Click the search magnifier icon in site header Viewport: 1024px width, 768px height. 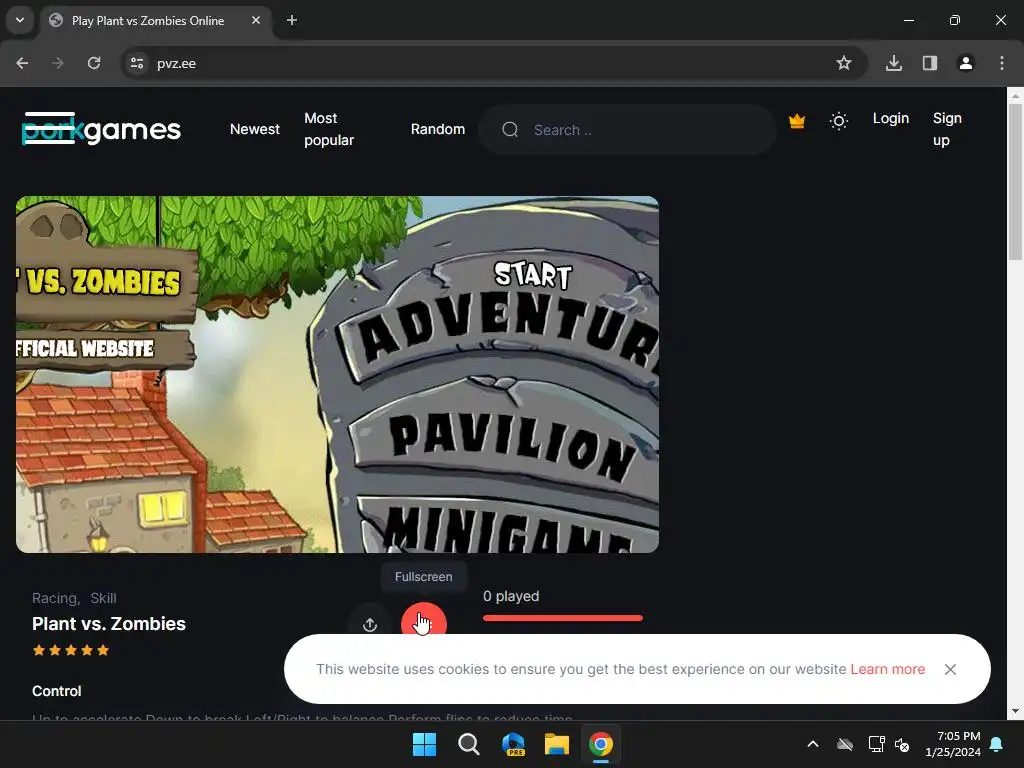510,130
